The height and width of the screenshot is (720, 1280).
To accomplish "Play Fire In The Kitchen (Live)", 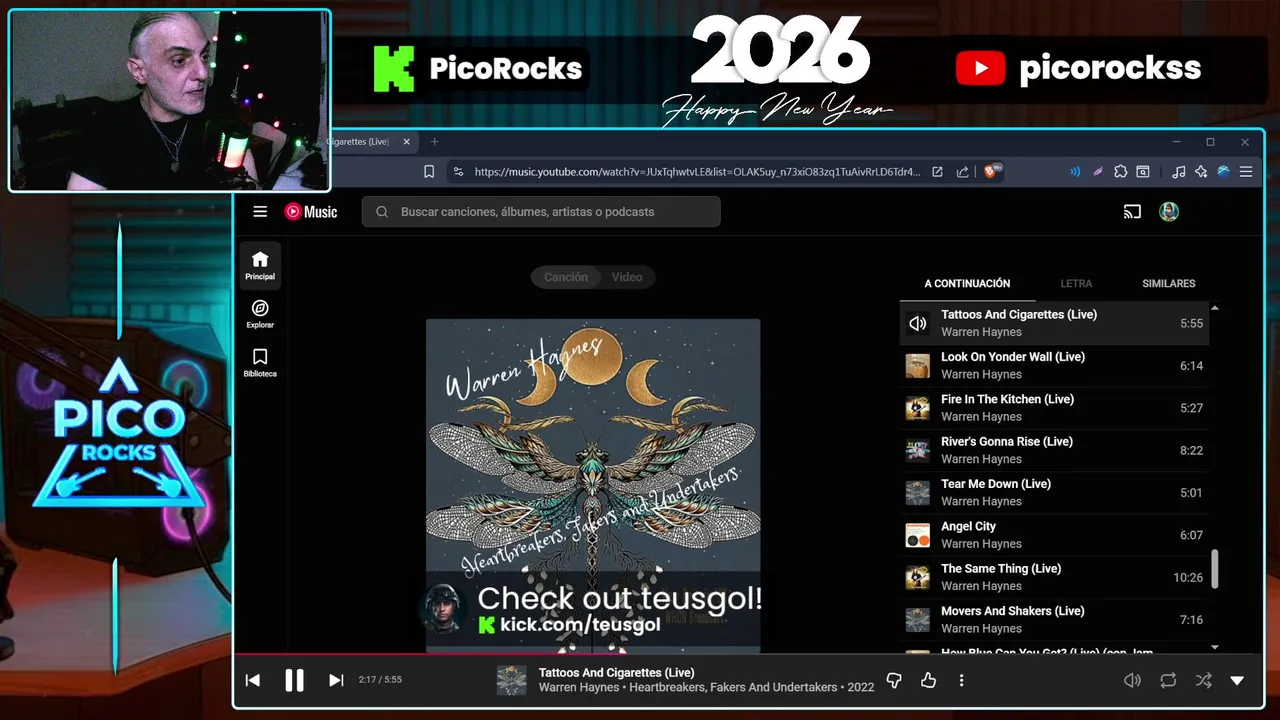I will (x=1054, y=408).
